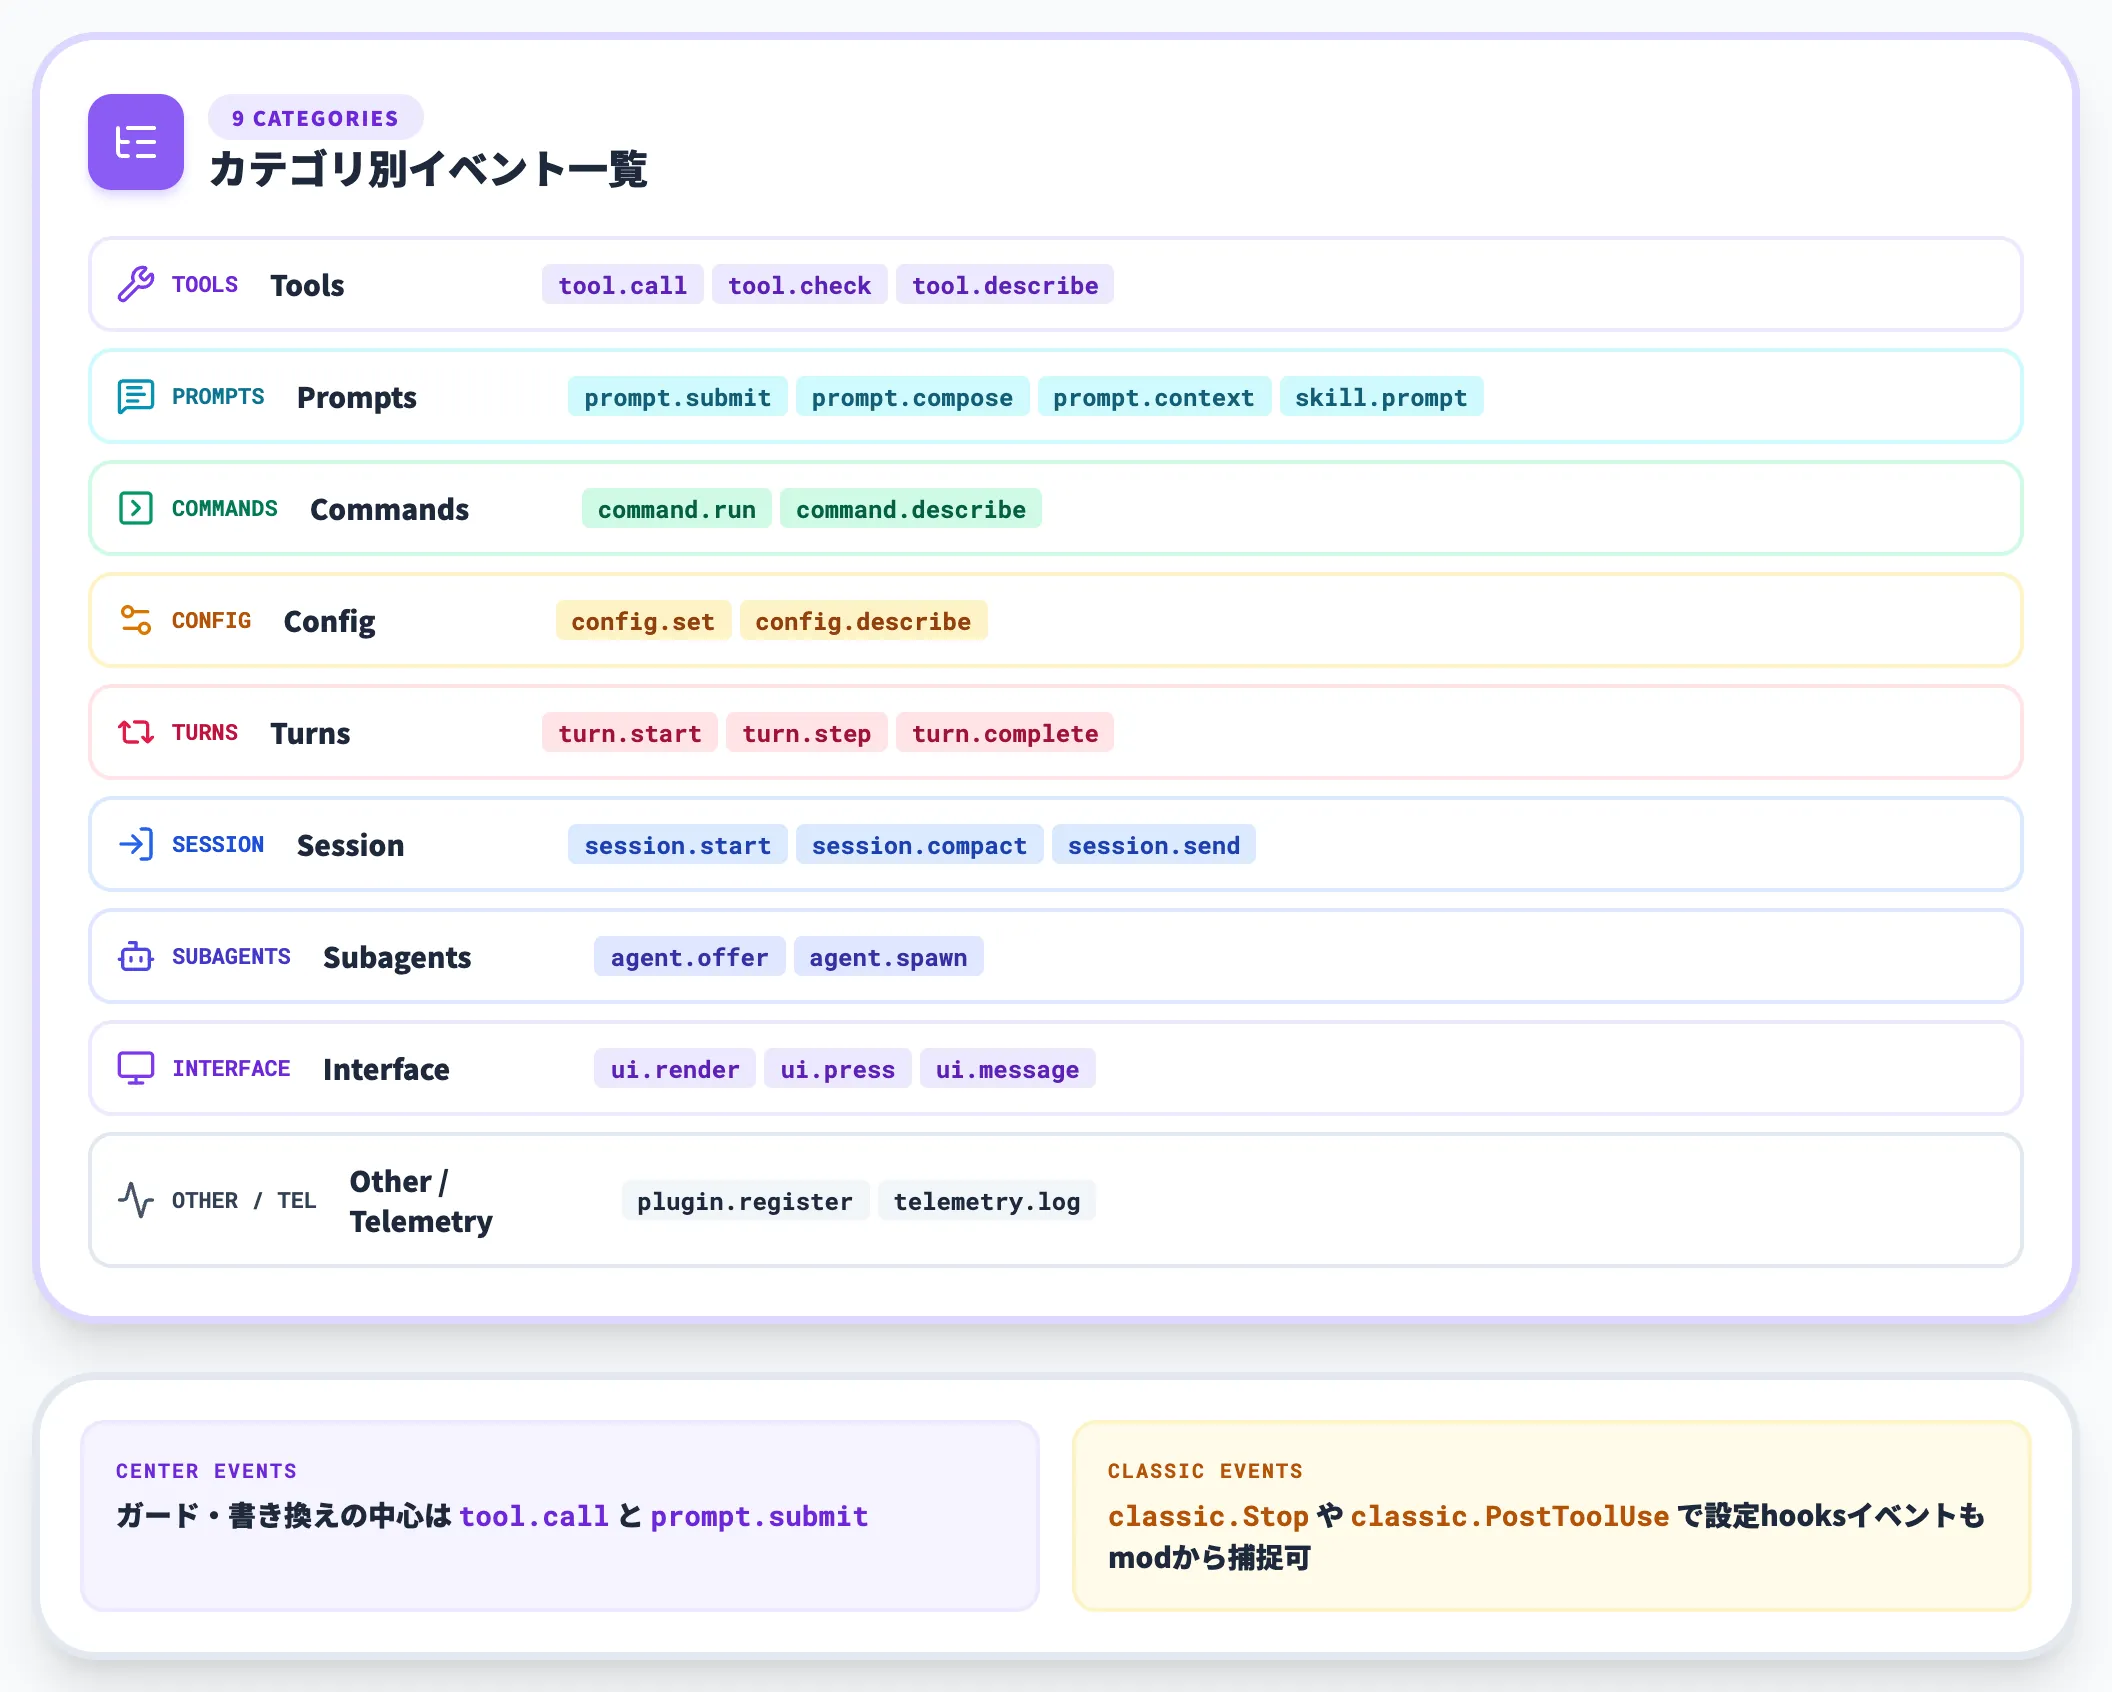Click the command.describe chip
Viewport: 2112px width, 1692px height.
click(x=911, y=509)
